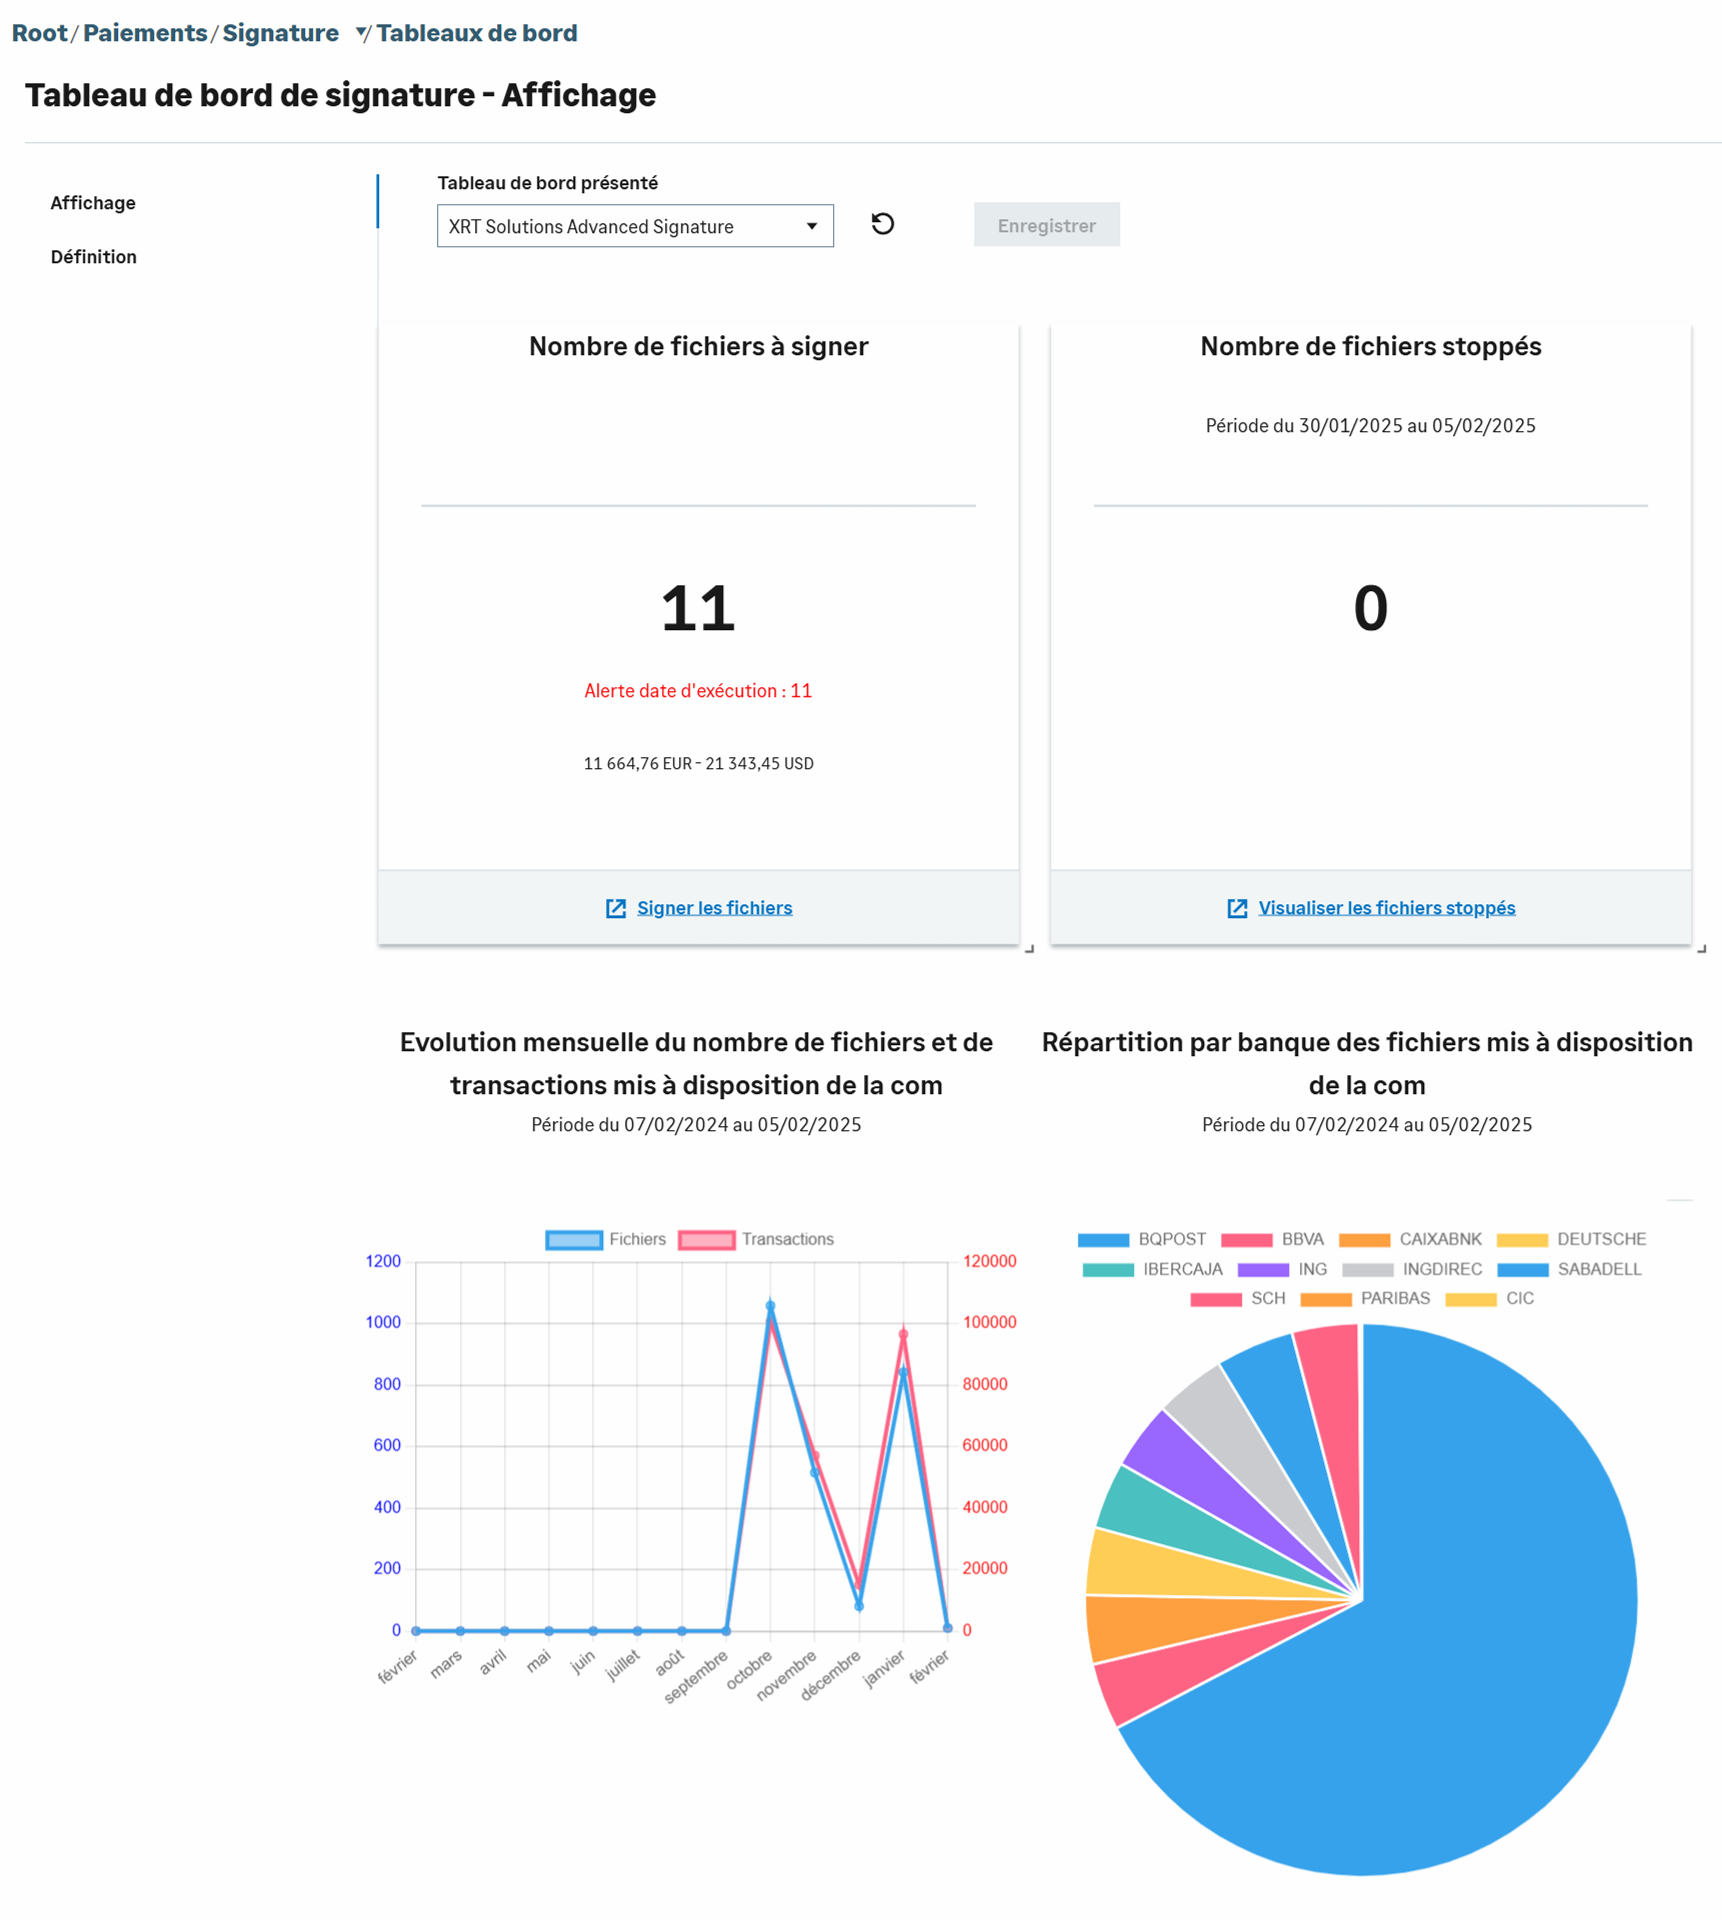Click external-link icon beside Signer les fichiers

tap(615, 908)
